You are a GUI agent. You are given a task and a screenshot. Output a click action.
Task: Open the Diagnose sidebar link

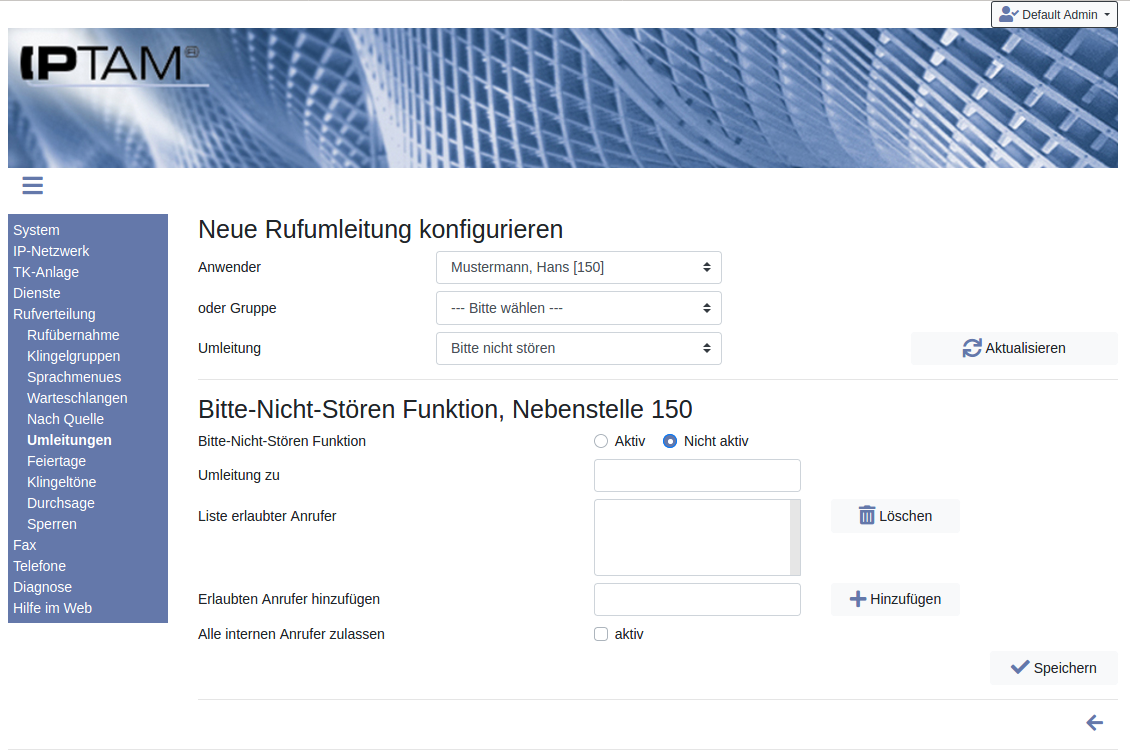coord(42,587)
